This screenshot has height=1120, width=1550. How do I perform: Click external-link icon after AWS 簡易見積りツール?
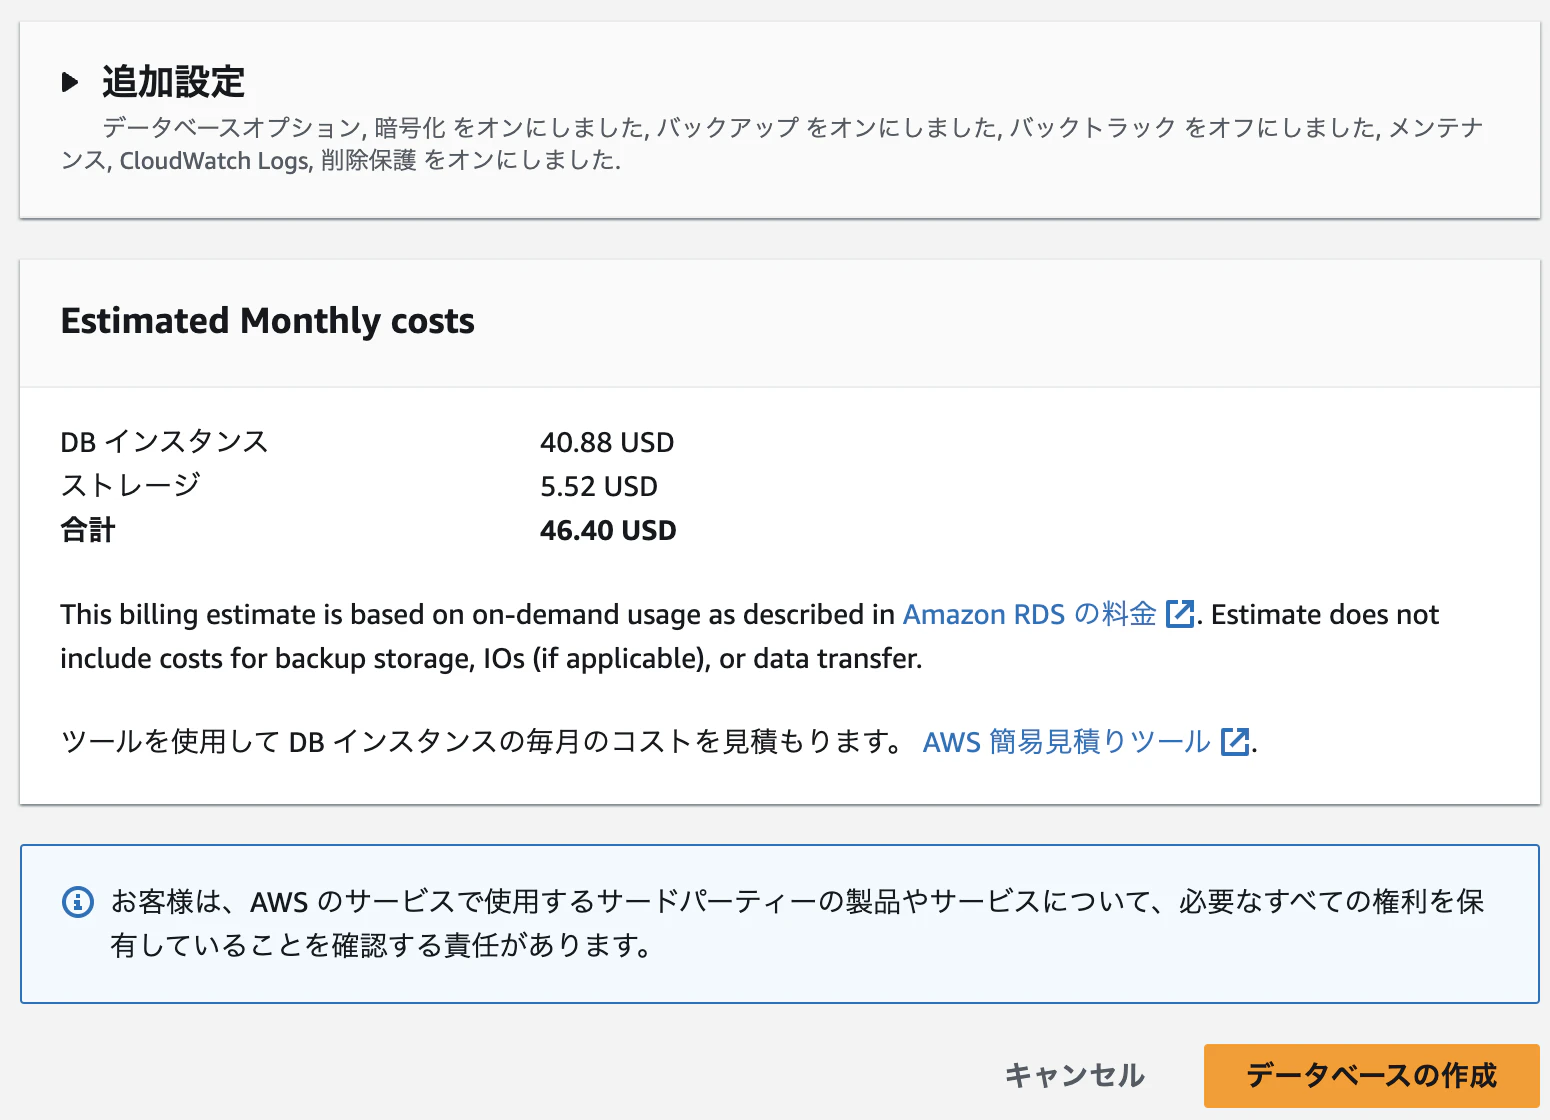[1235, 742]
